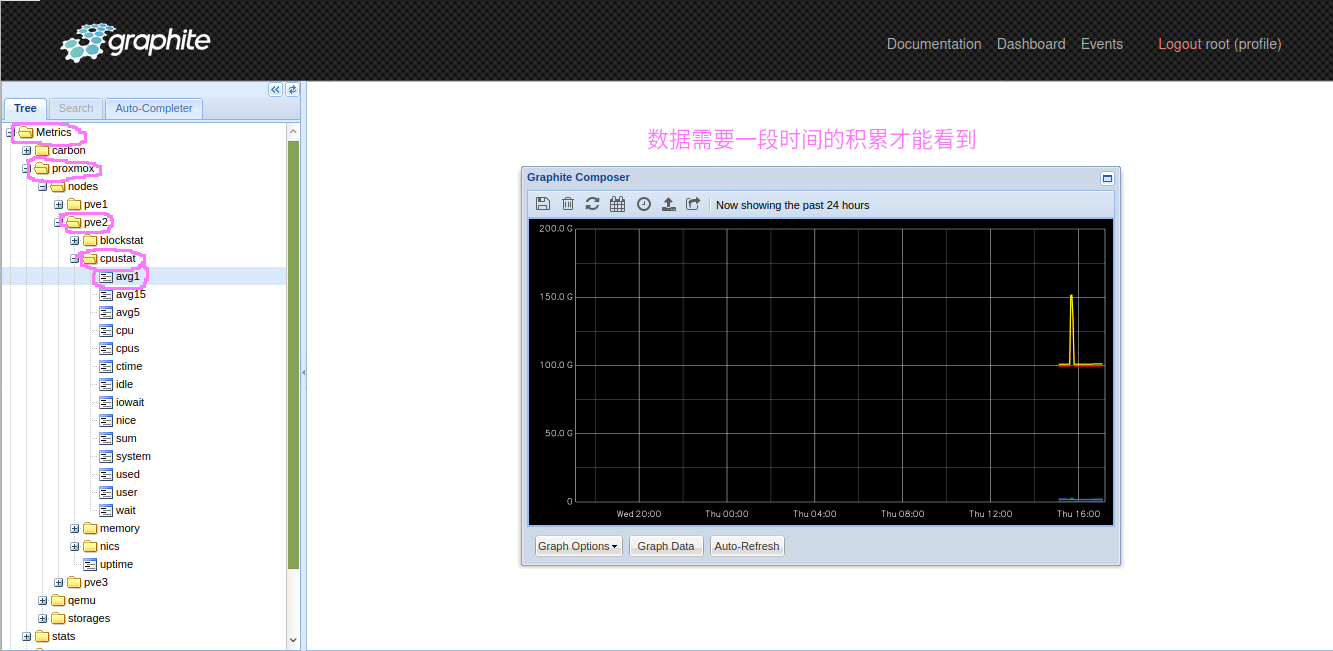Viewport: 1333px width, 651px height.
Task: Click the metric icon beside idle
Action: (106, 384)
